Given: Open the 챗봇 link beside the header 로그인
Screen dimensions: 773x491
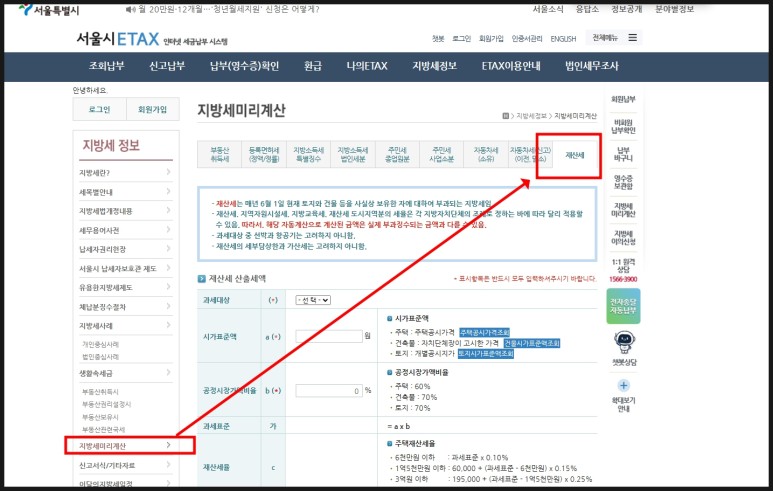Looking at the screenshot, I should (438, 38).
